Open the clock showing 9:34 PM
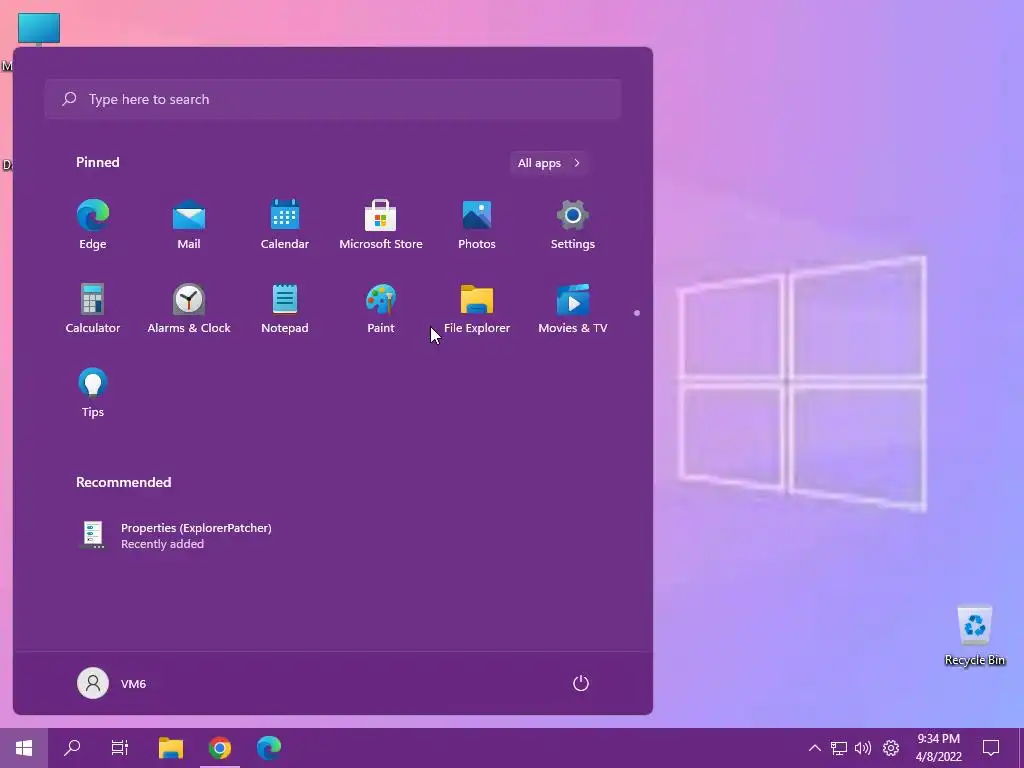The height and width of the screenshot is (768, 1024). 938,748
